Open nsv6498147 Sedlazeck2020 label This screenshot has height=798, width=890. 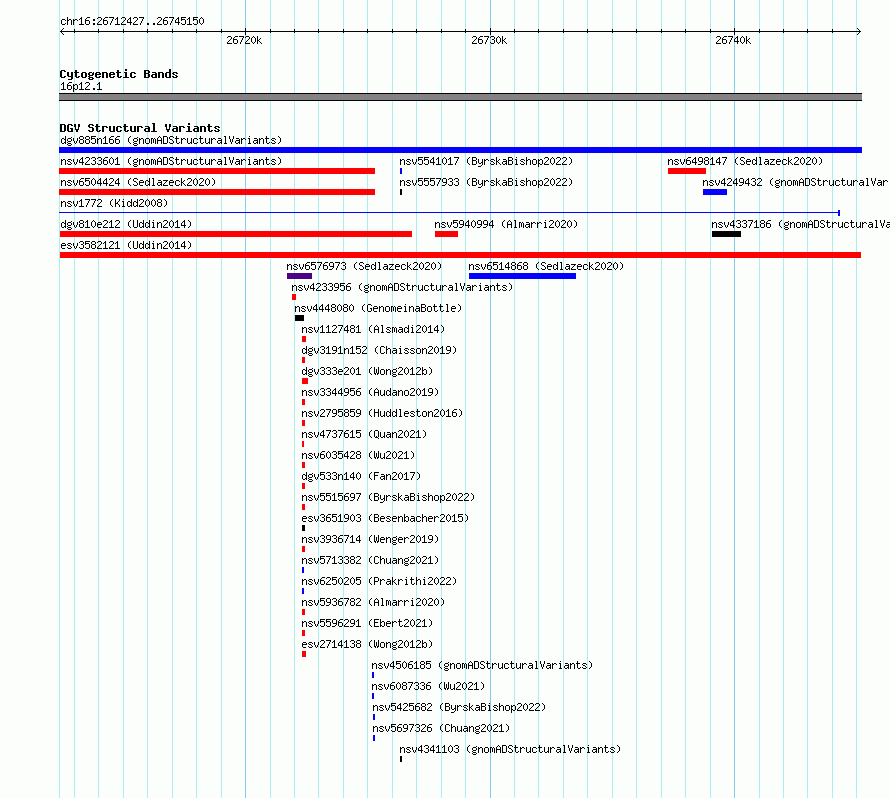tap(745, 161)
